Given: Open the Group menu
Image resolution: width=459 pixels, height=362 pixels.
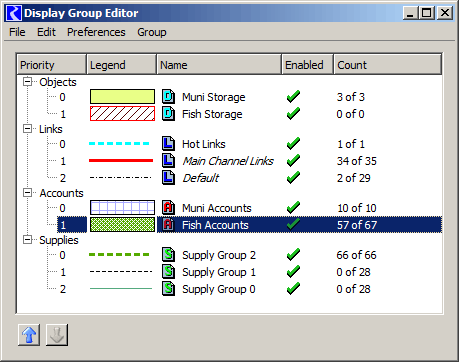Looking at the screenshot, I should 152,32.
